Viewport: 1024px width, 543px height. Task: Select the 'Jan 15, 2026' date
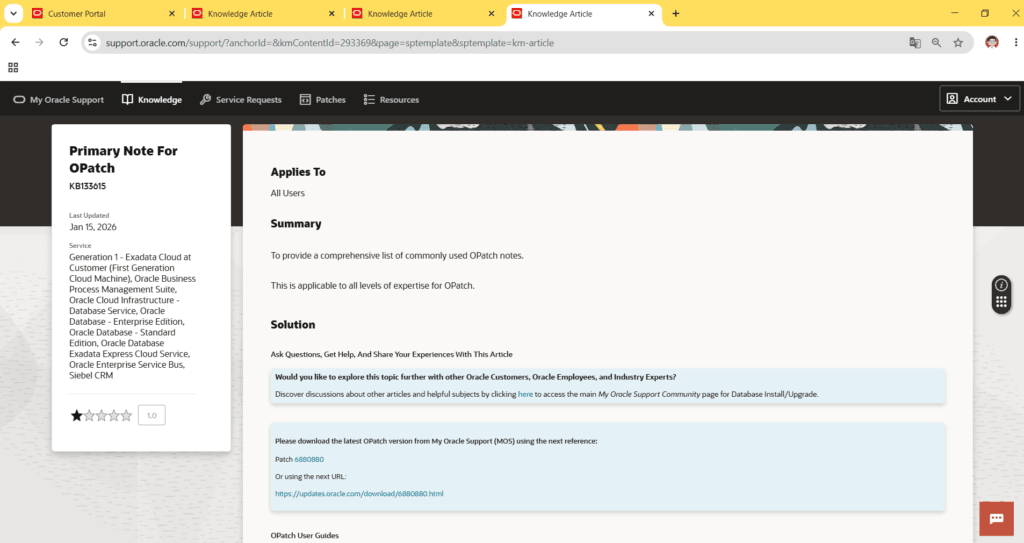point(93,227)
